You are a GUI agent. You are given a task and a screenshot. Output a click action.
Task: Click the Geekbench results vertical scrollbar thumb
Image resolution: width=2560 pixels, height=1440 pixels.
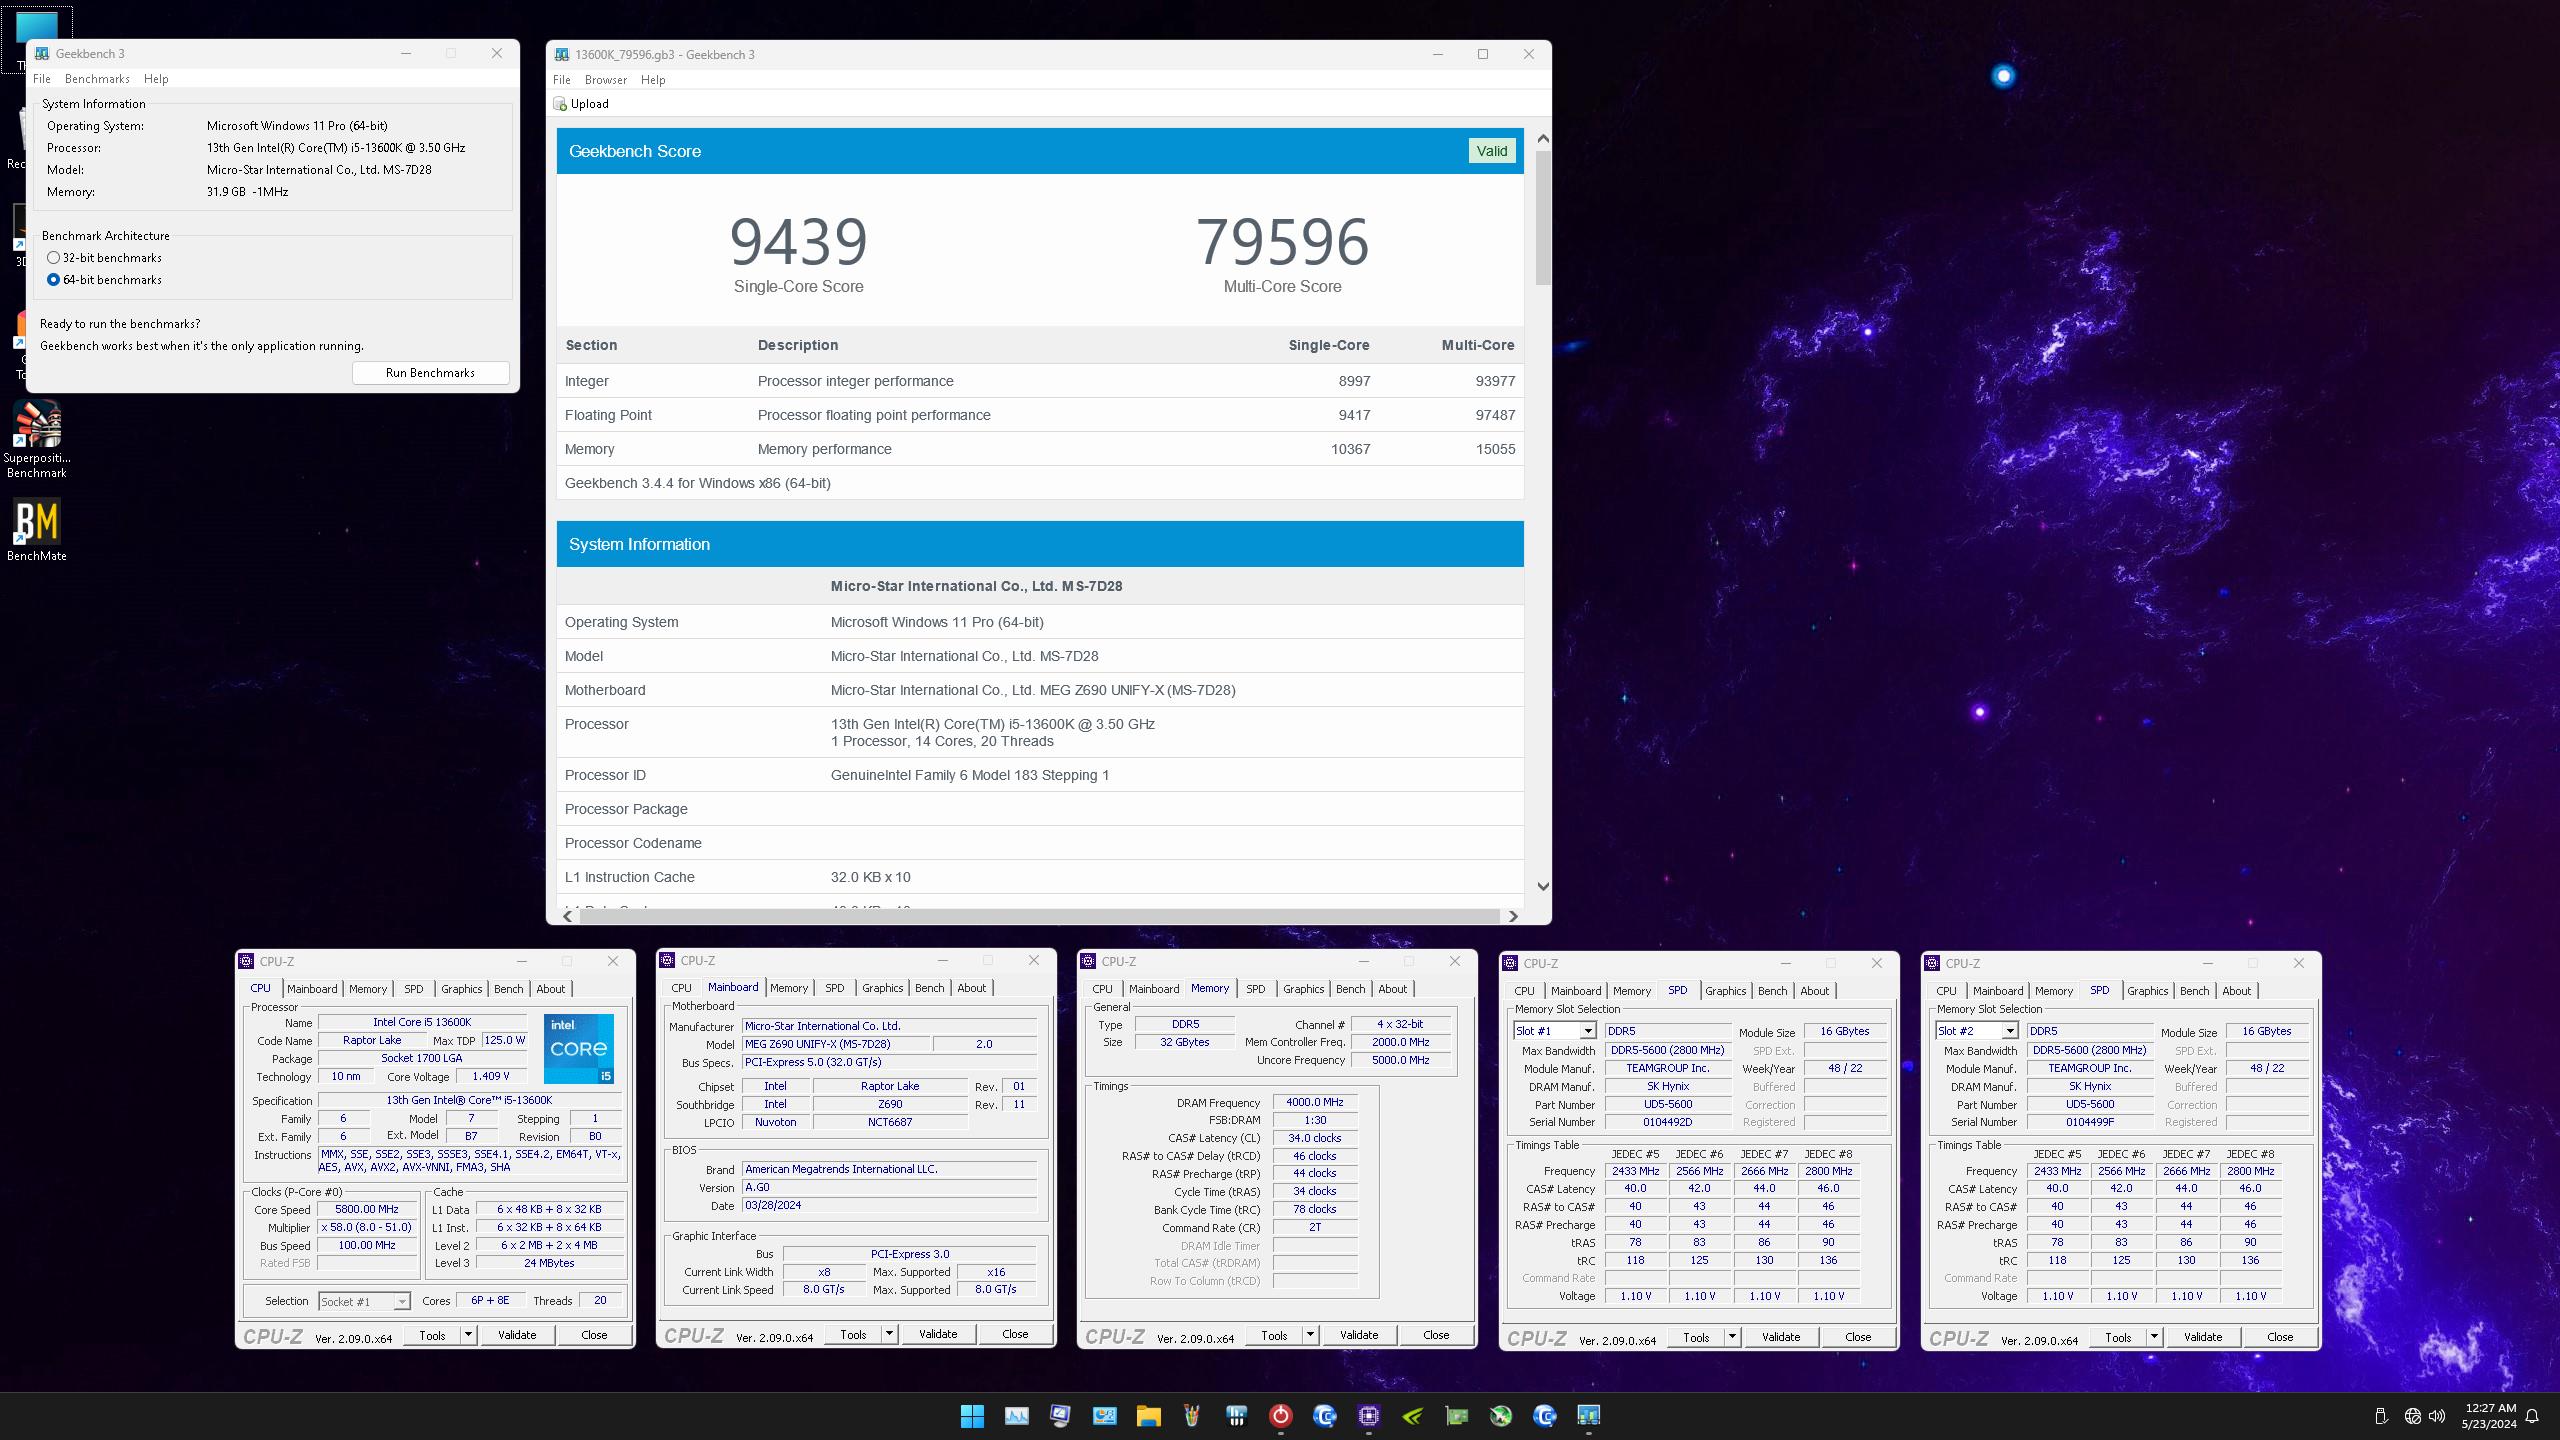(1543, 218)
